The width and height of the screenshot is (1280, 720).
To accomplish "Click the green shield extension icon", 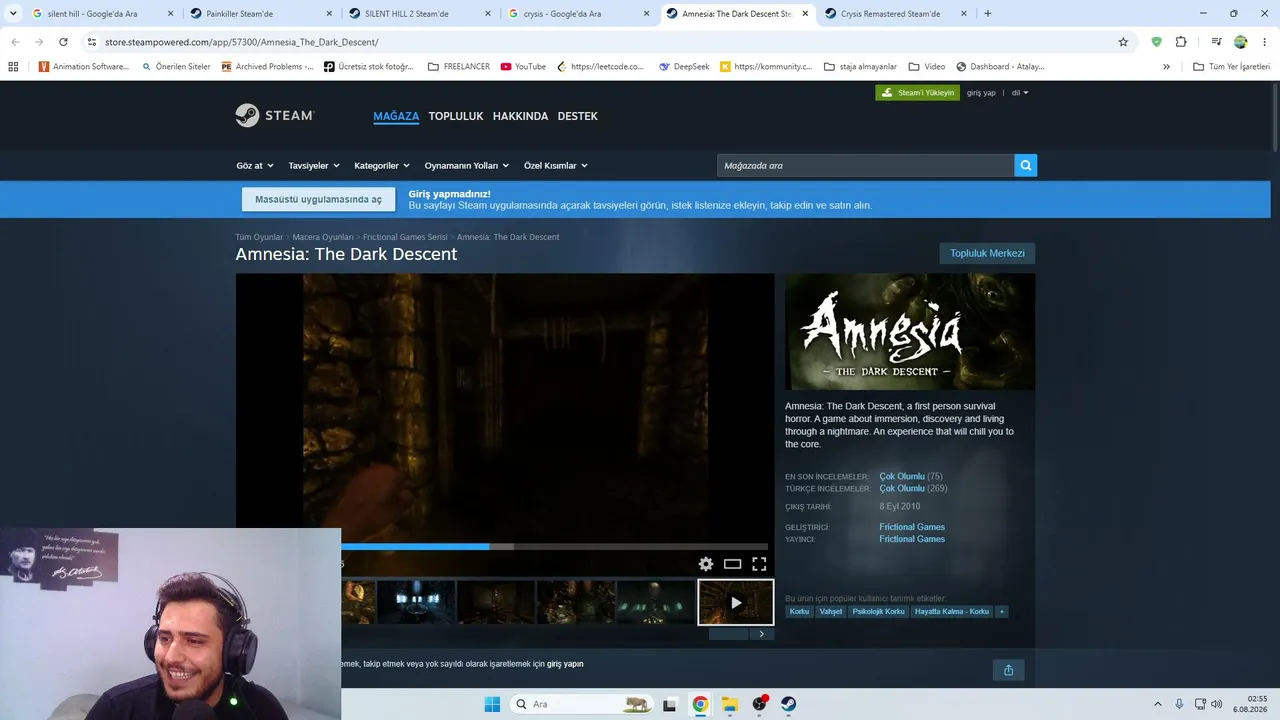I will (1157, 42).
